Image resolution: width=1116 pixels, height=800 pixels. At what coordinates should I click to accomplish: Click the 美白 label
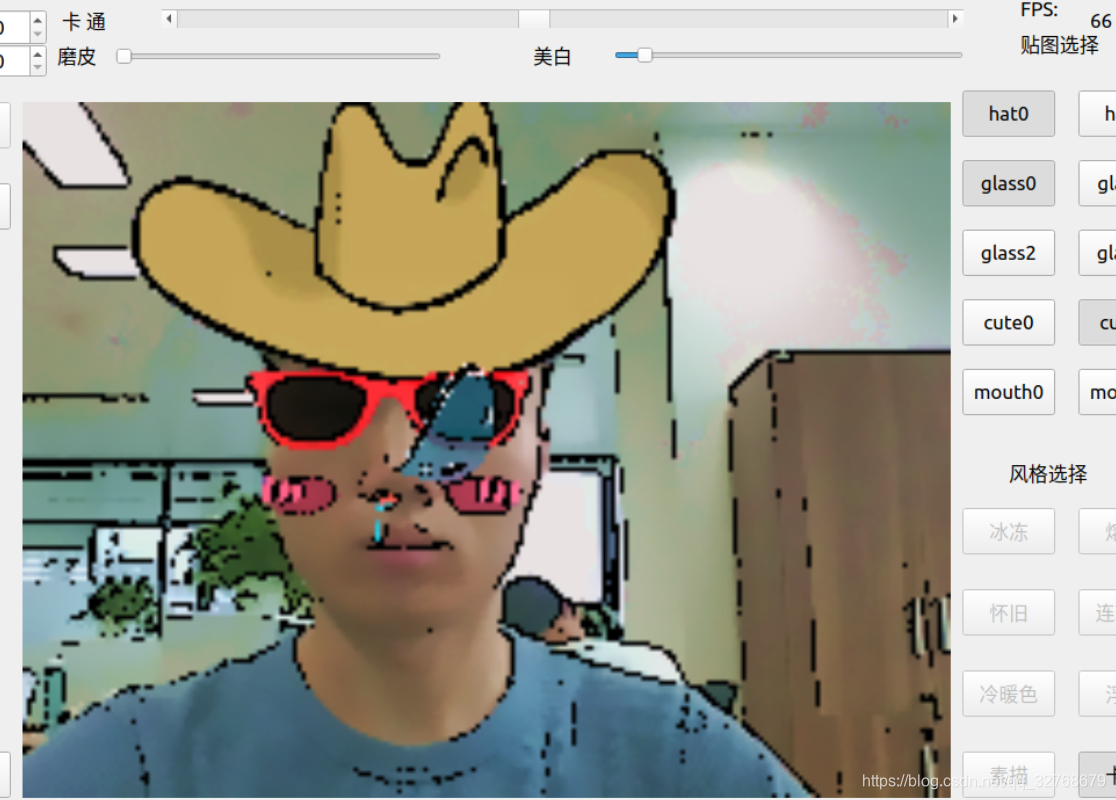pos(552,56)
